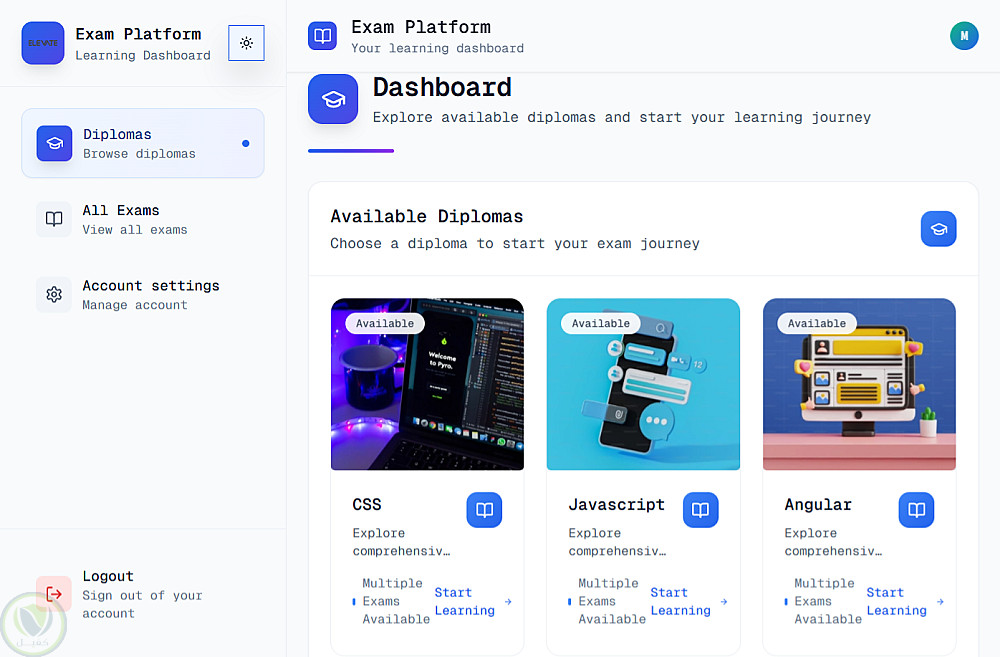Click the Available badge on the Javascript image

(x=600, y=323)
